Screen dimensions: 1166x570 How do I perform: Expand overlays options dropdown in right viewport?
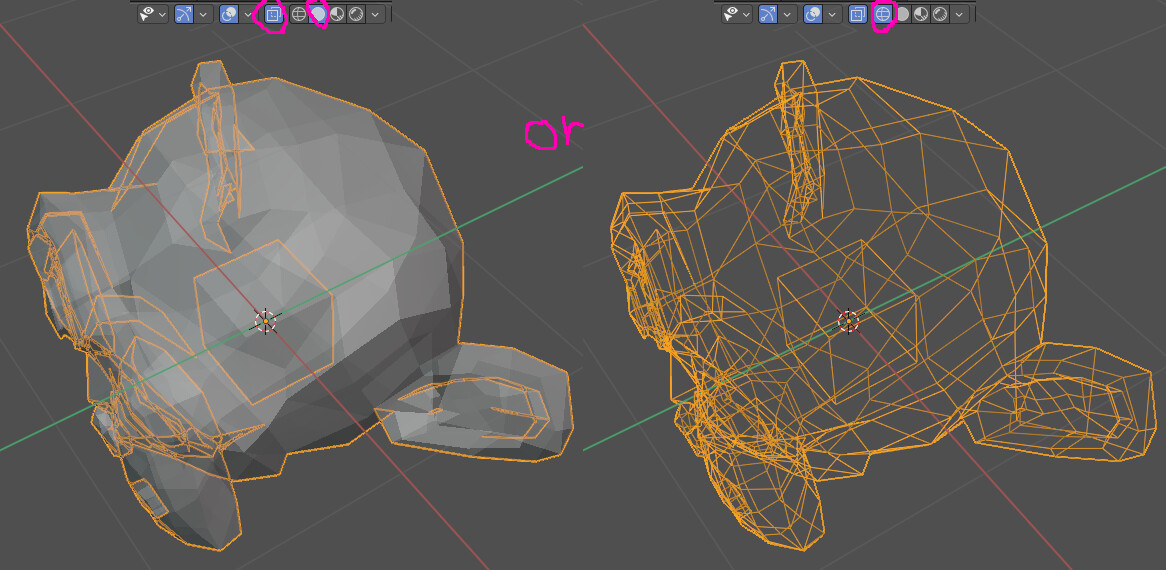tap(832, 14)
